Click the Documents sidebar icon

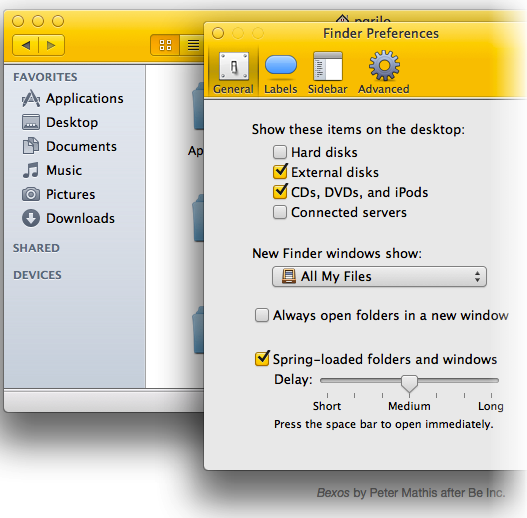pos(31,146)
